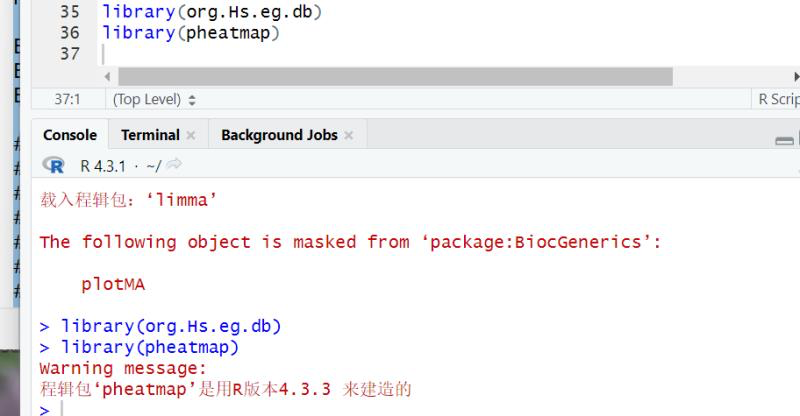The width and height of the screenshot is (800, 416).
Task: Open the (Top Level) scope dropdown
Action: tap(154, 100)
